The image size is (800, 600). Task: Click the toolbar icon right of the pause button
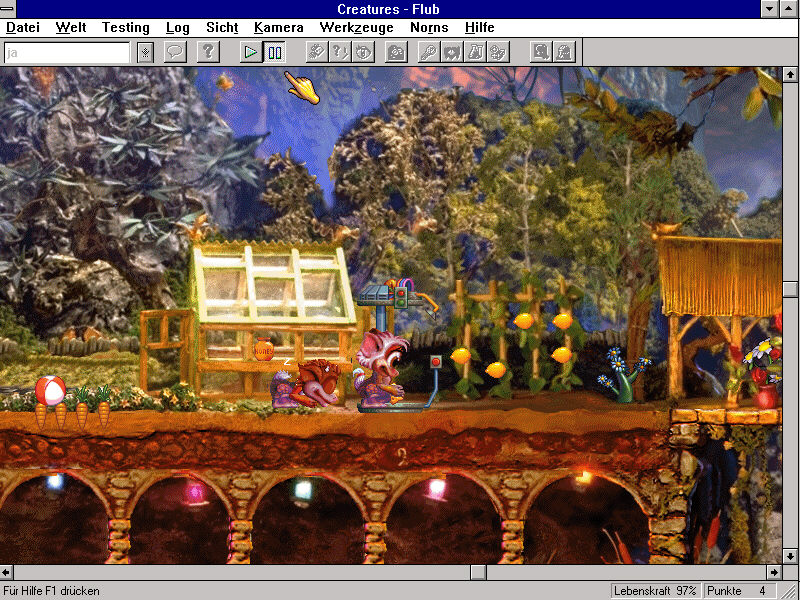point(316,52)
